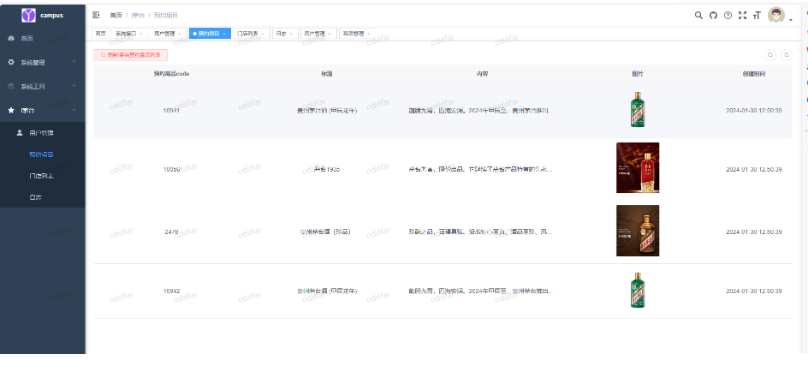808x378 pixels.
Task: Switch to the 系统接口 tab
Action: pos(129,33)
